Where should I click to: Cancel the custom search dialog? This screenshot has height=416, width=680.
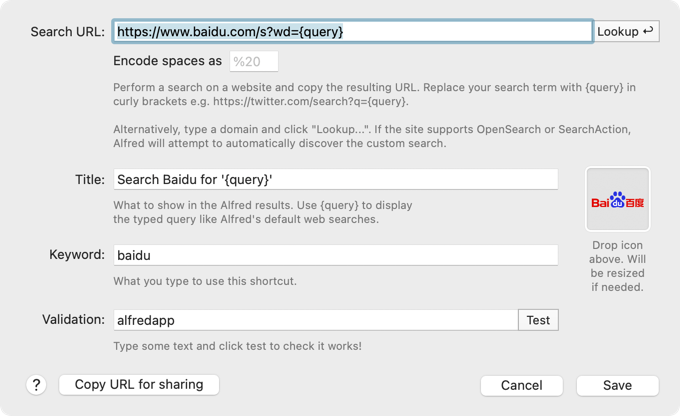coord(521,385)
